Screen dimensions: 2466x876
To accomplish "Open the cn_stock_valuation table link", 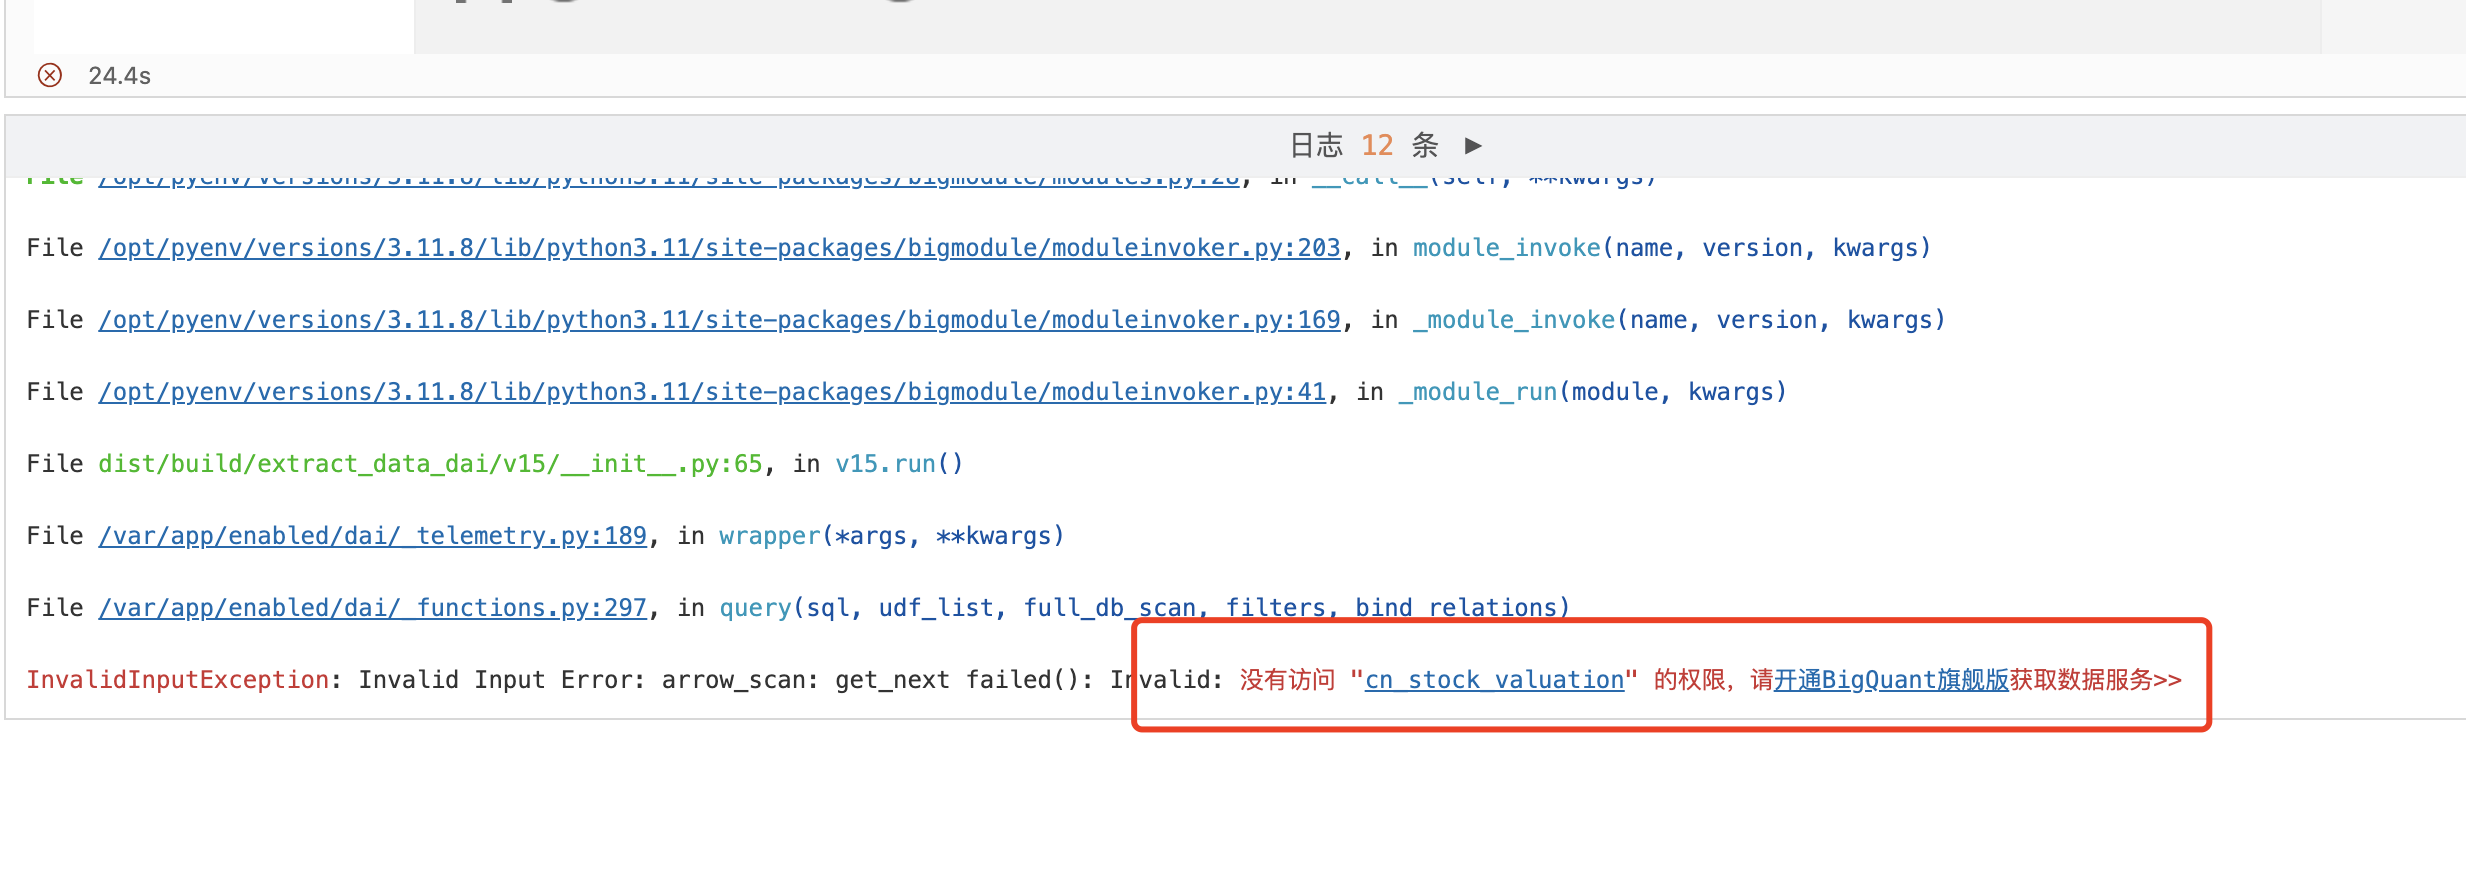I will pos(1495,680).
